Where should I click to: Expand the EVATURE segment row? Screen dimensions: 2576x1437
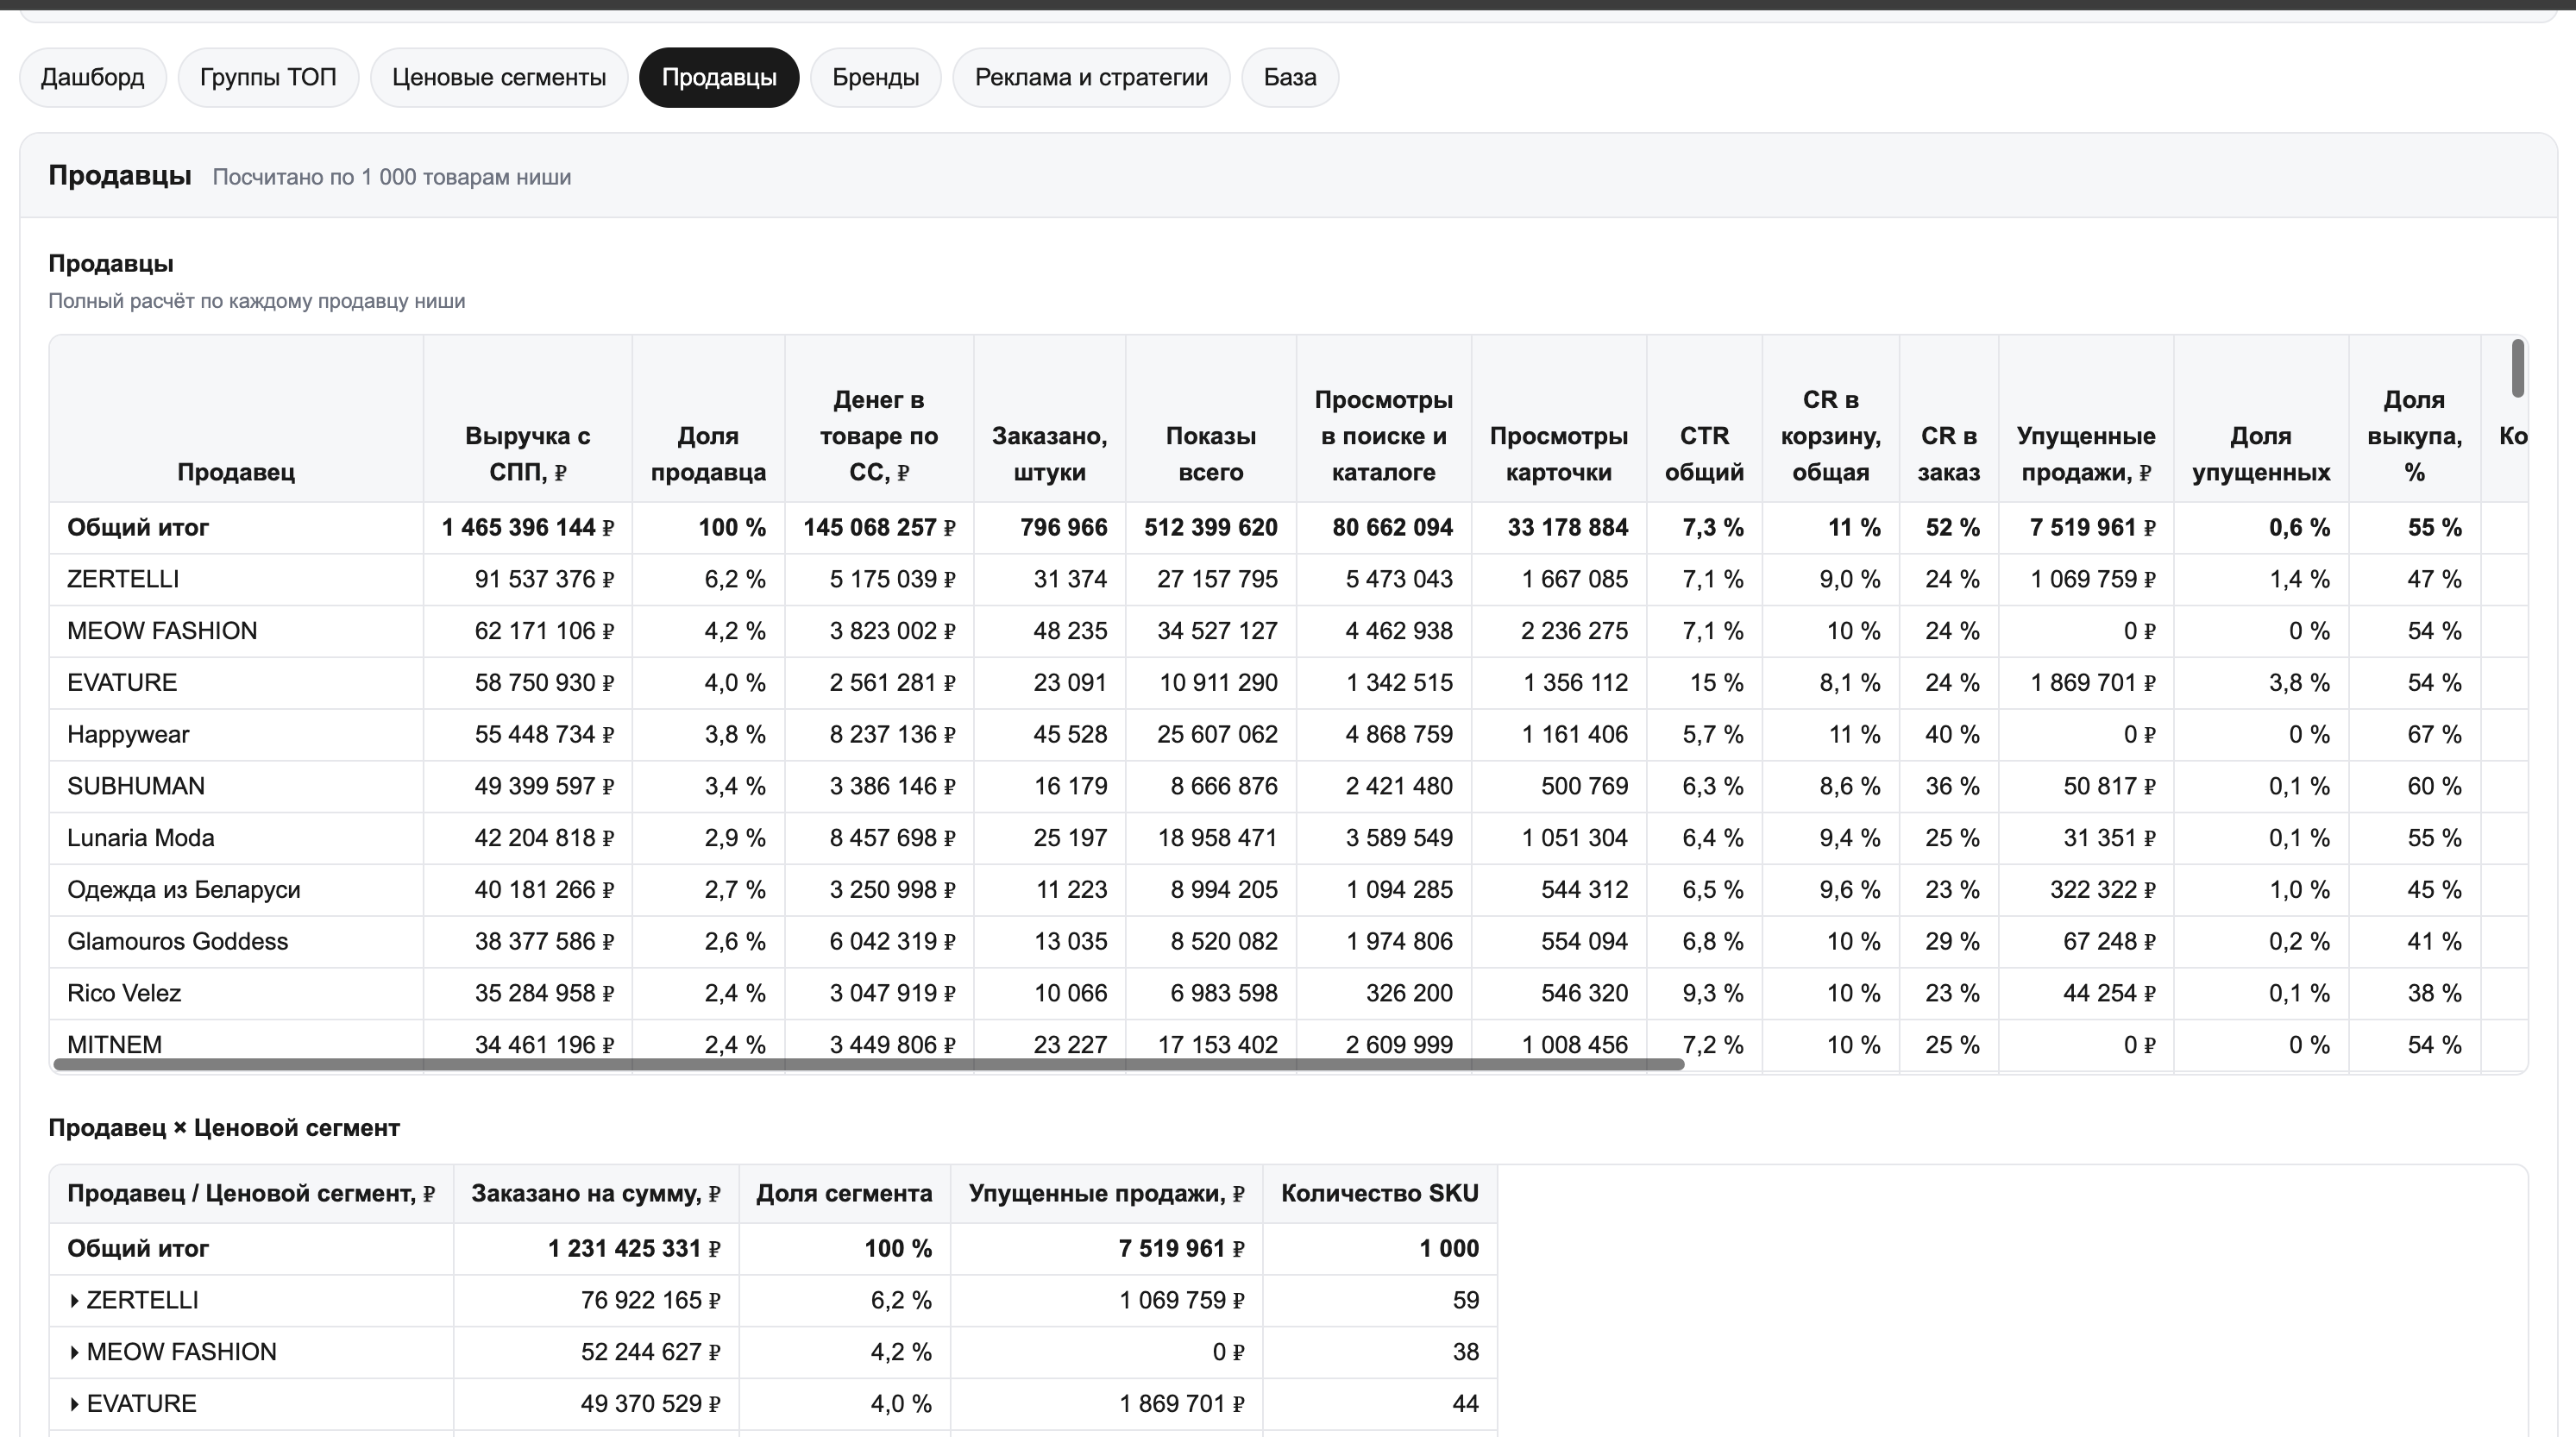(75, 1404)
